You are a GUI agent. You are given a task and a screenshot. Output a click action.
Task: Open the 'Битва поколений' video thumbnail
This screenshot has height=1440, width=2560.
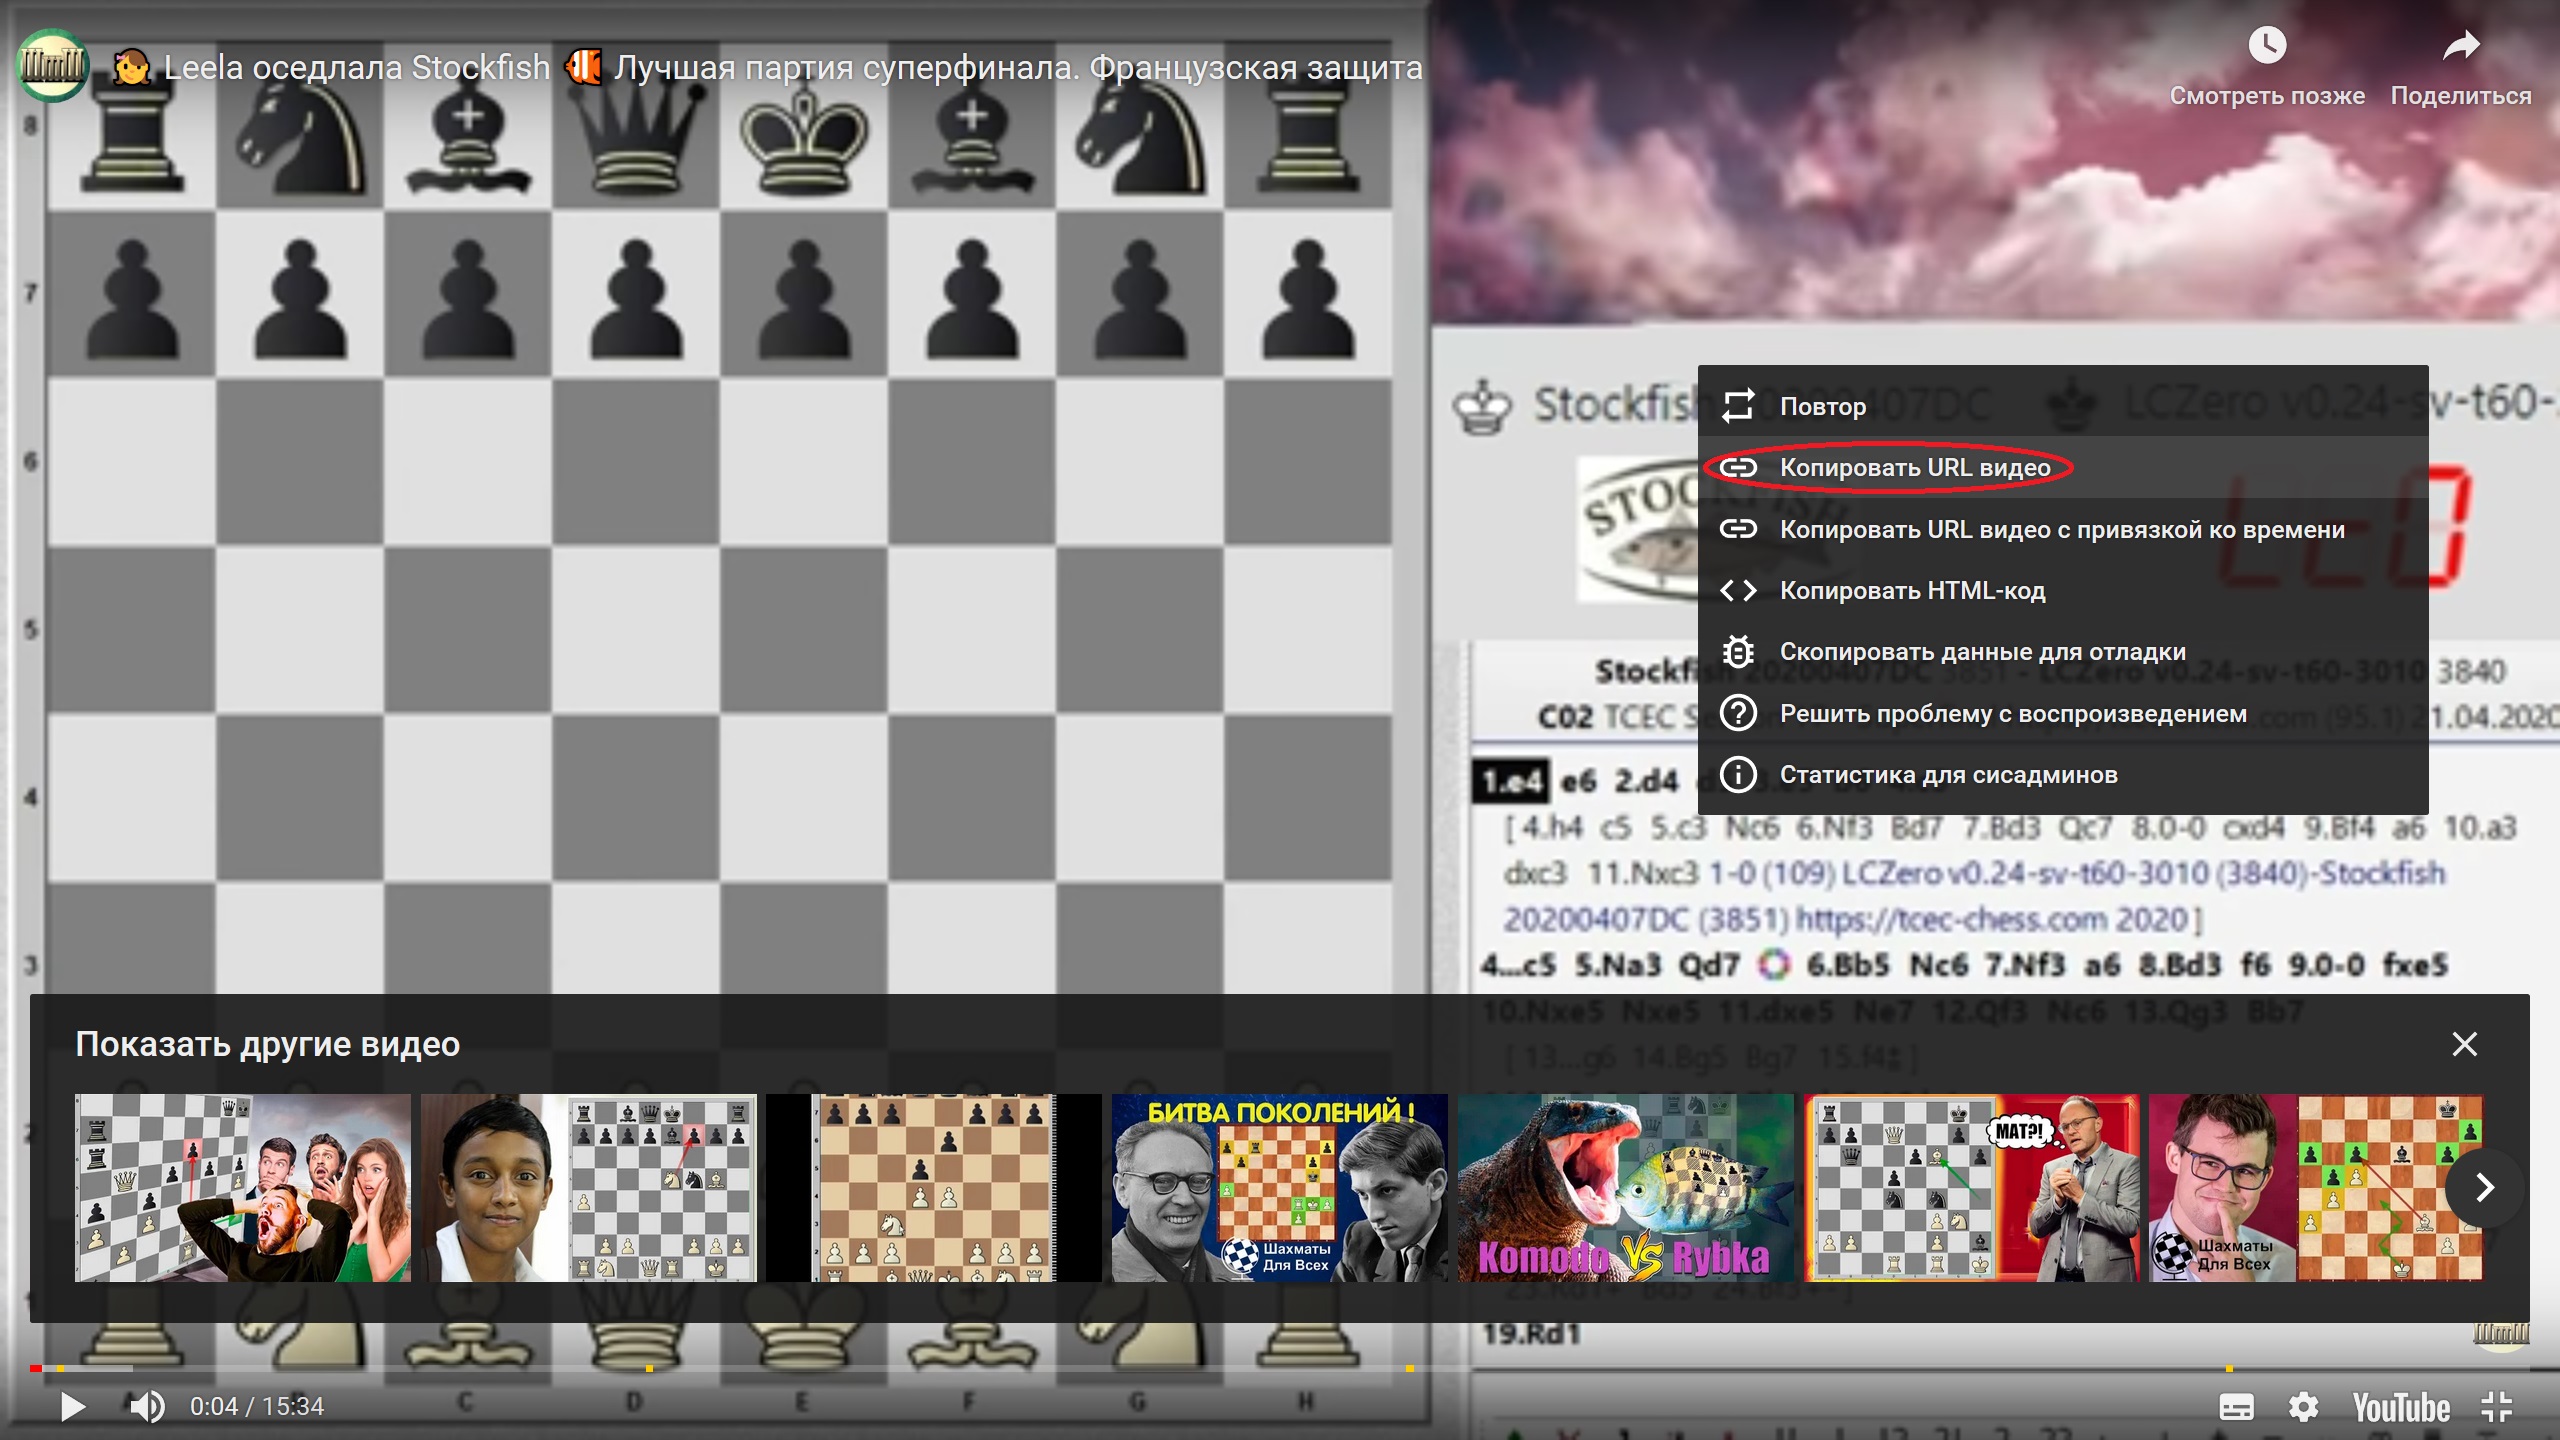point(1280,1188)
